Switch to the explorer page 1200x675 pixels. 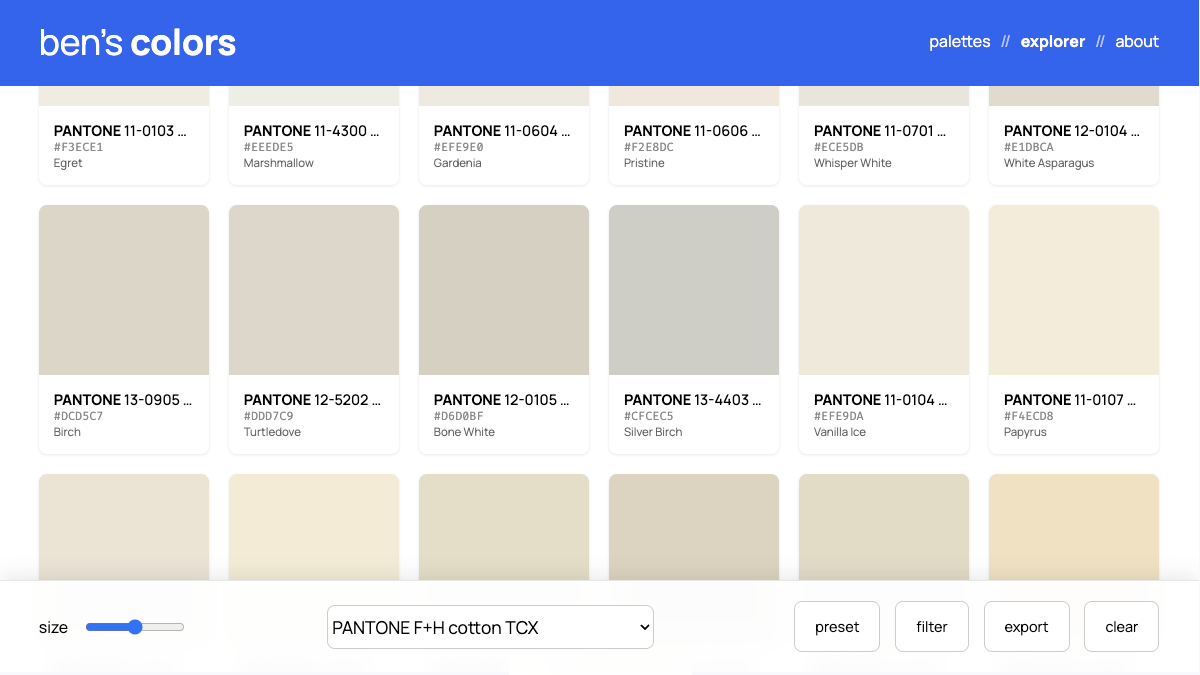click(1052, 42)
